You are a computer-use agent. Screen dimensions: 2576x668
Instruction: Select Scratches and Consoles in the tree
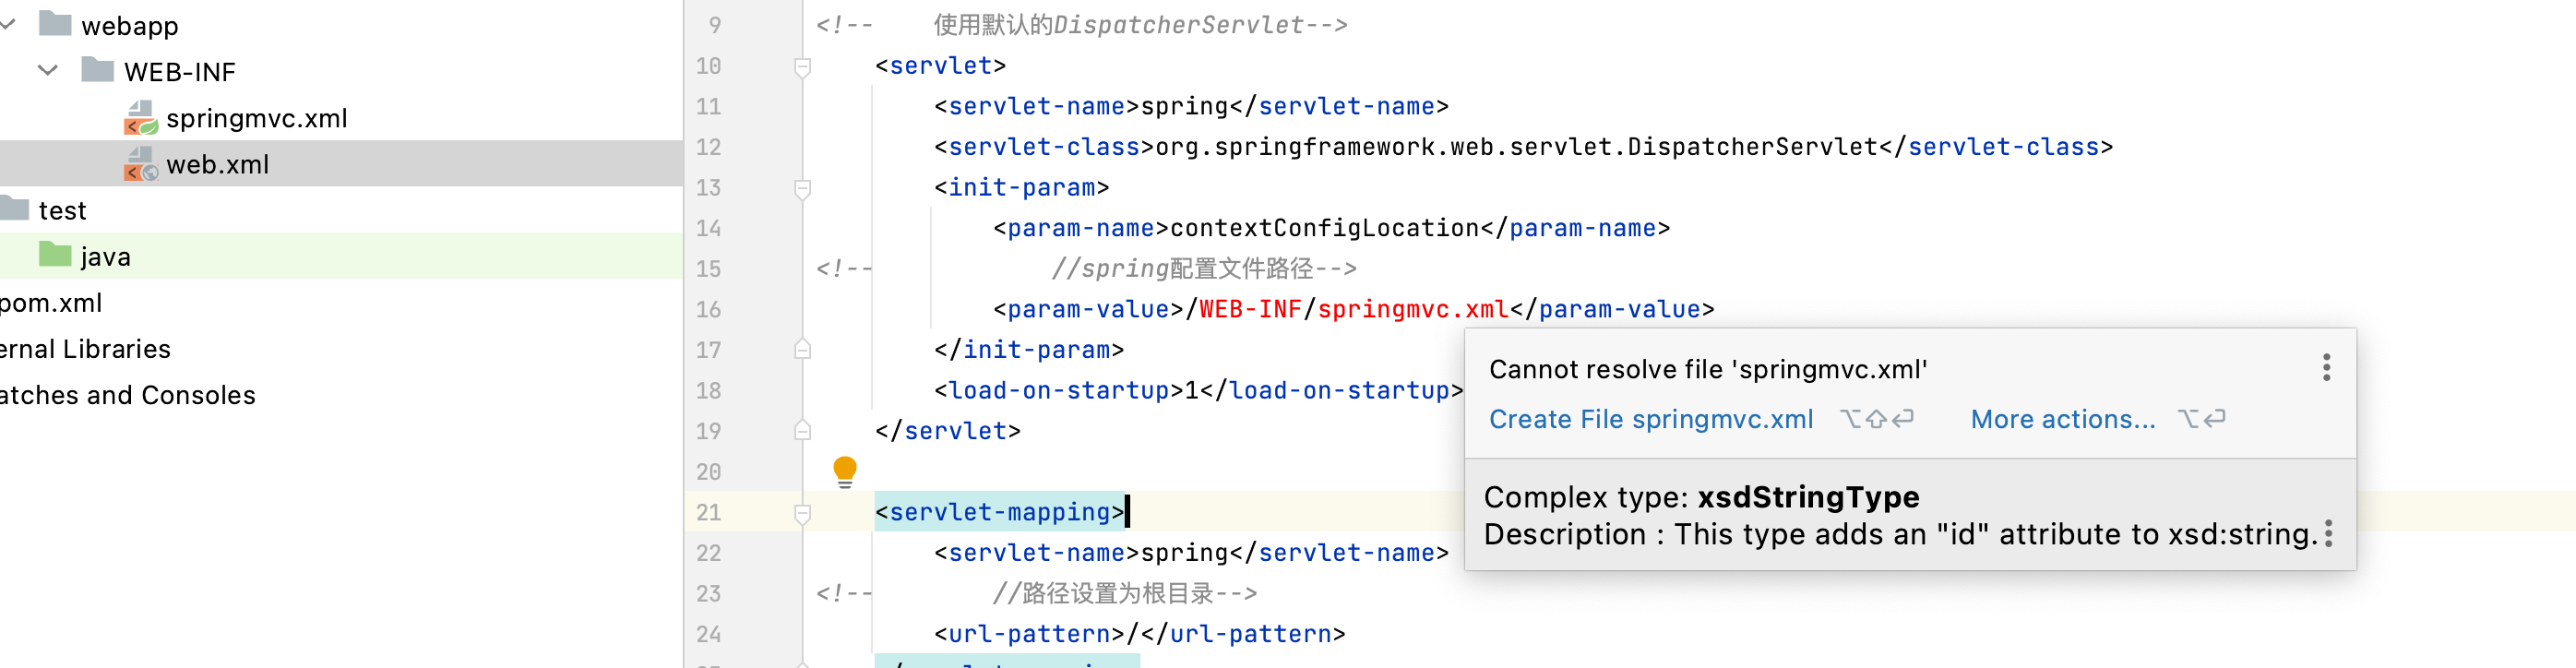(x=128, y=395)
